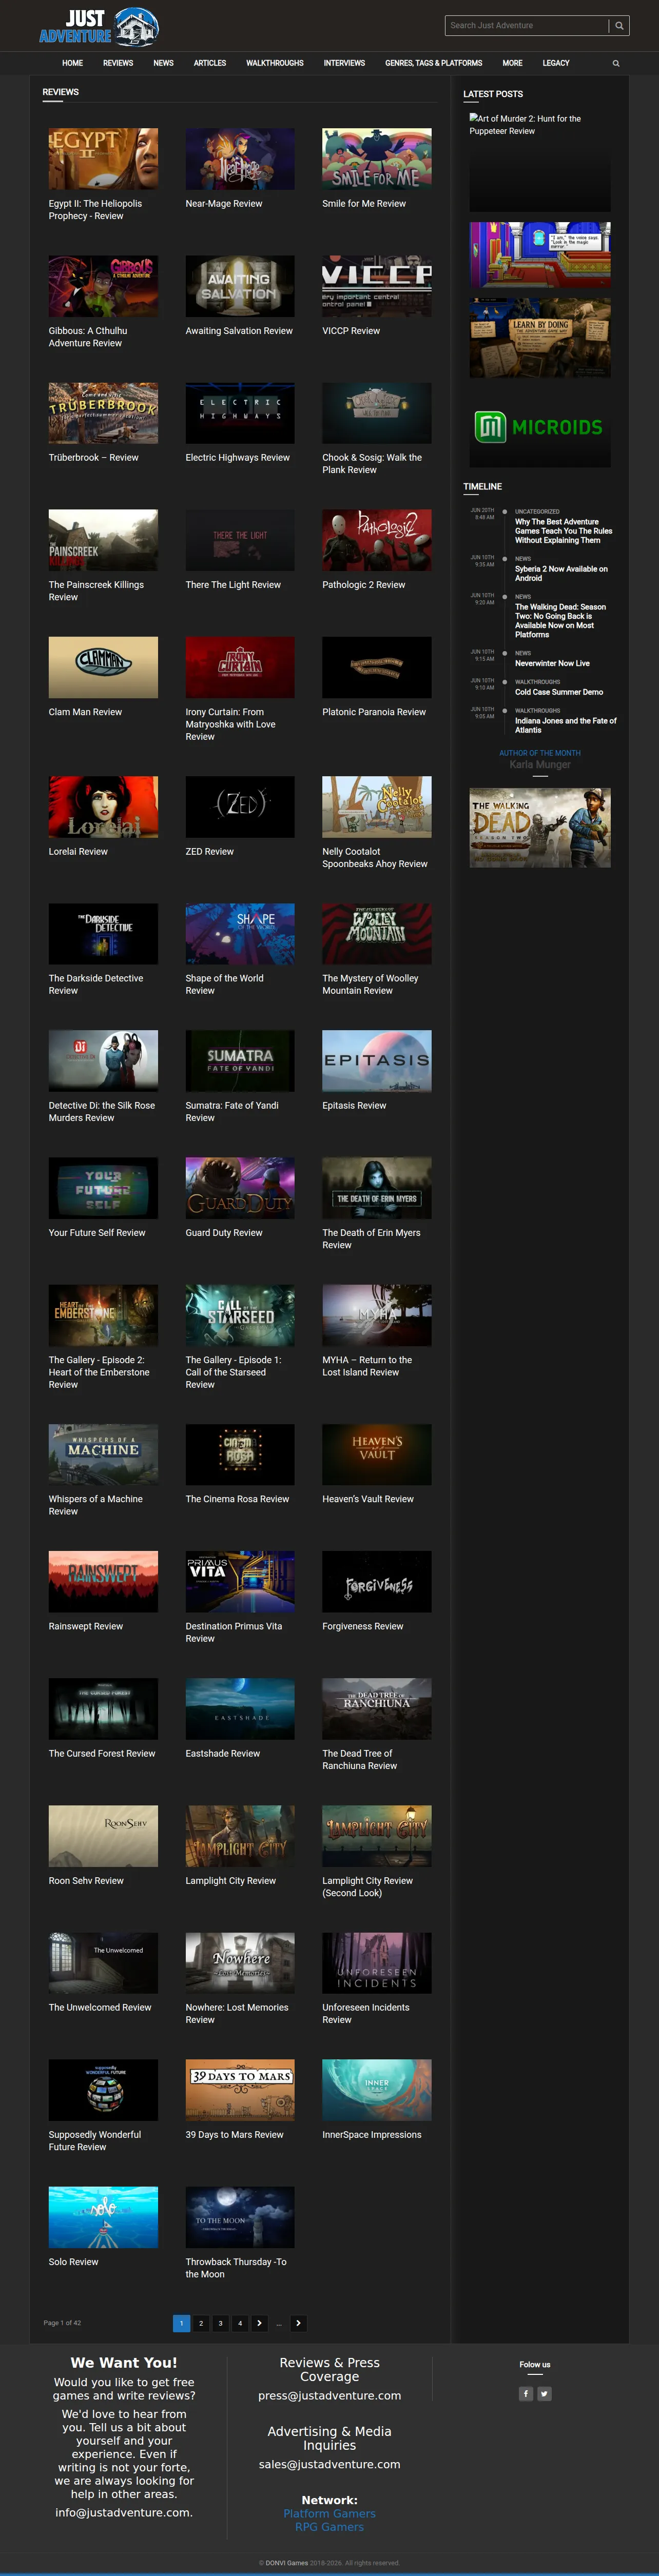Open Nelly Cootalot Spoonbeaks Ahoy thumbnail
Screen dimensions: 659x2576
tap(377, 806)
